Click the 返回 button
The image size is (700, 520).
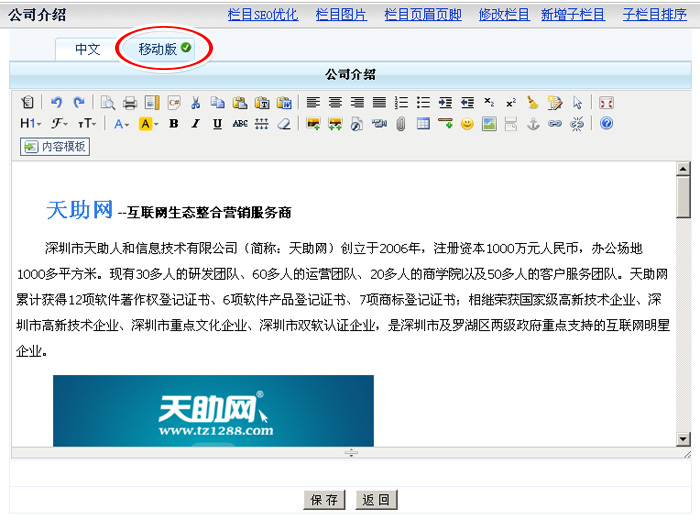pyautogui.click(x=376, y=499)
